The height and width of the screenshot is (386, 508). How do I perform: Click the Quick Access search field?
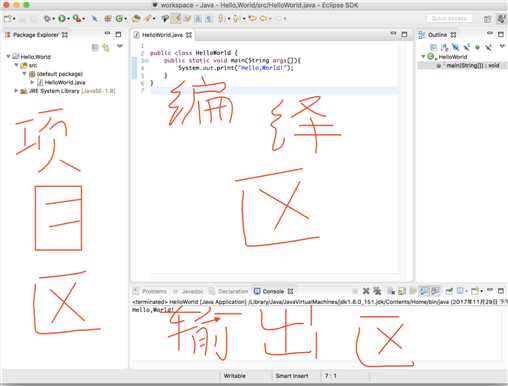[x=449, y=19]
